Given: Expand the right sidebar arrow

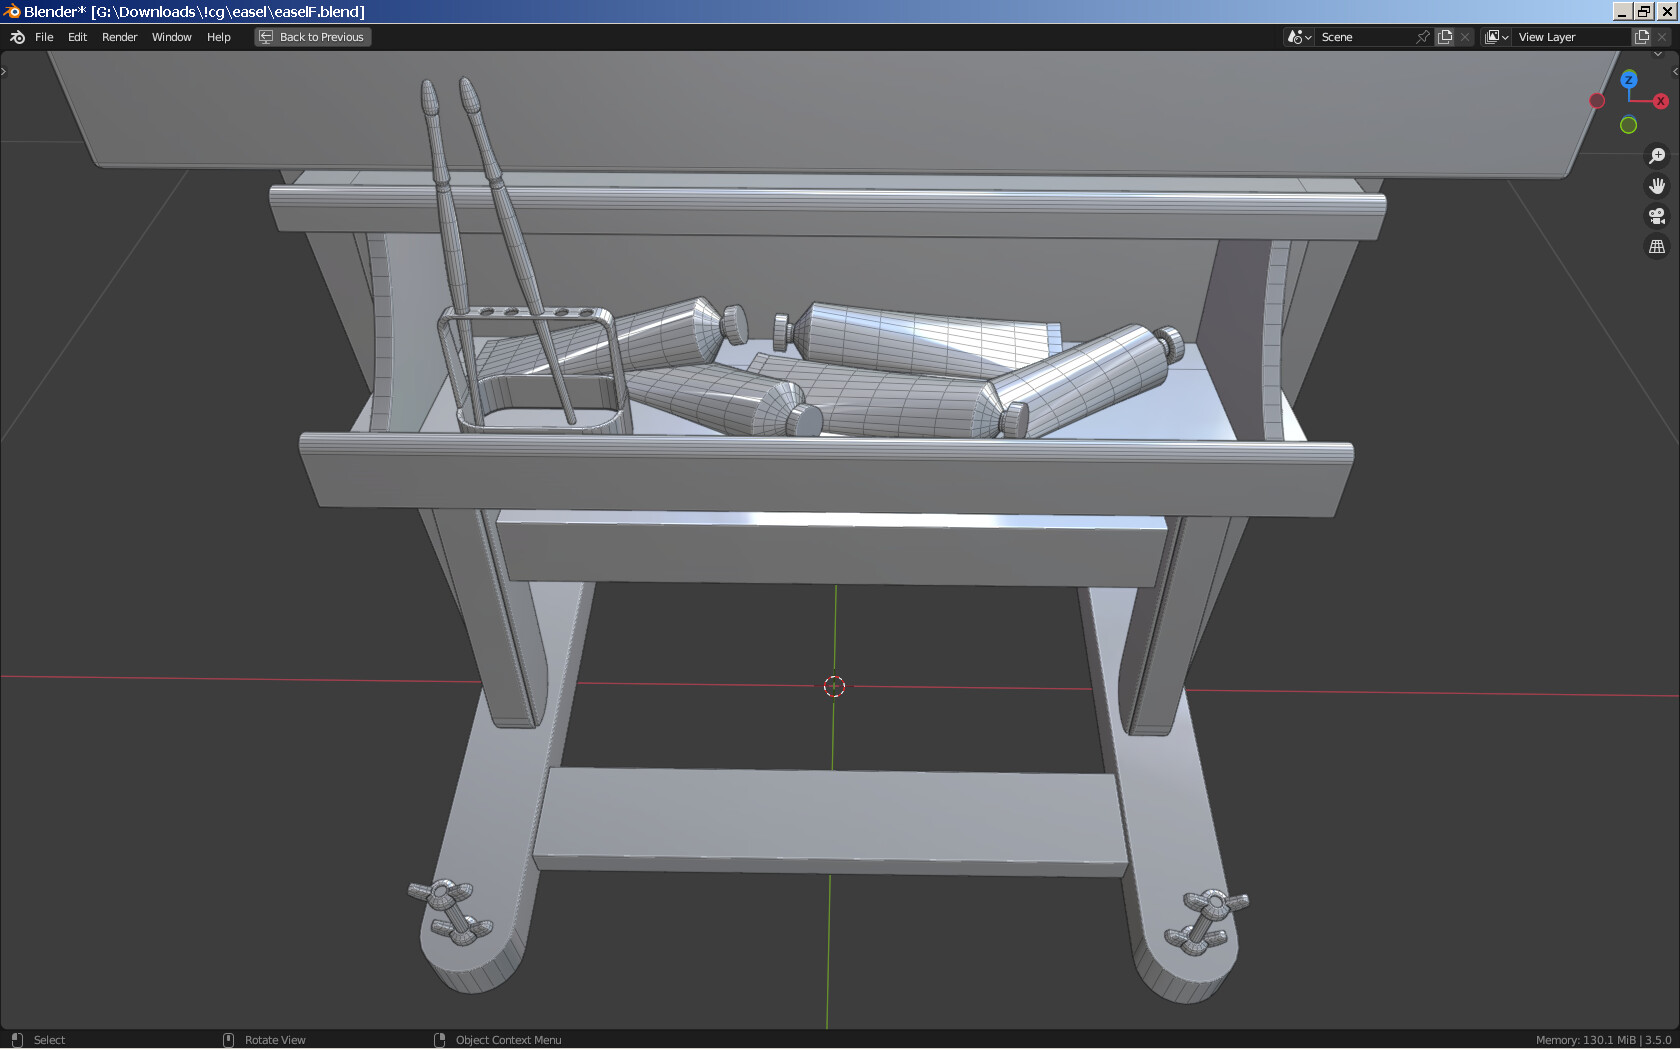Looking at the screenshot, I should point(1675,71).
